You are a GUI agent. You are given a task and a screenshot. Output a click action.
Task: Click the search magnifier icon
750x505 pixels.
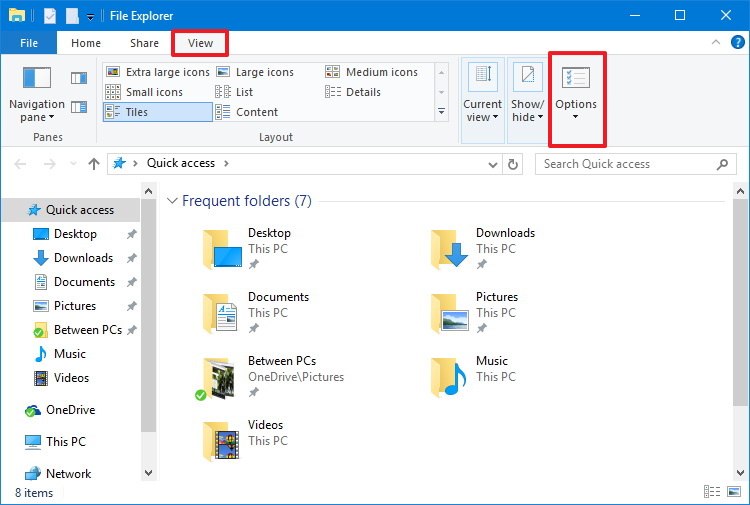(722, 164)
